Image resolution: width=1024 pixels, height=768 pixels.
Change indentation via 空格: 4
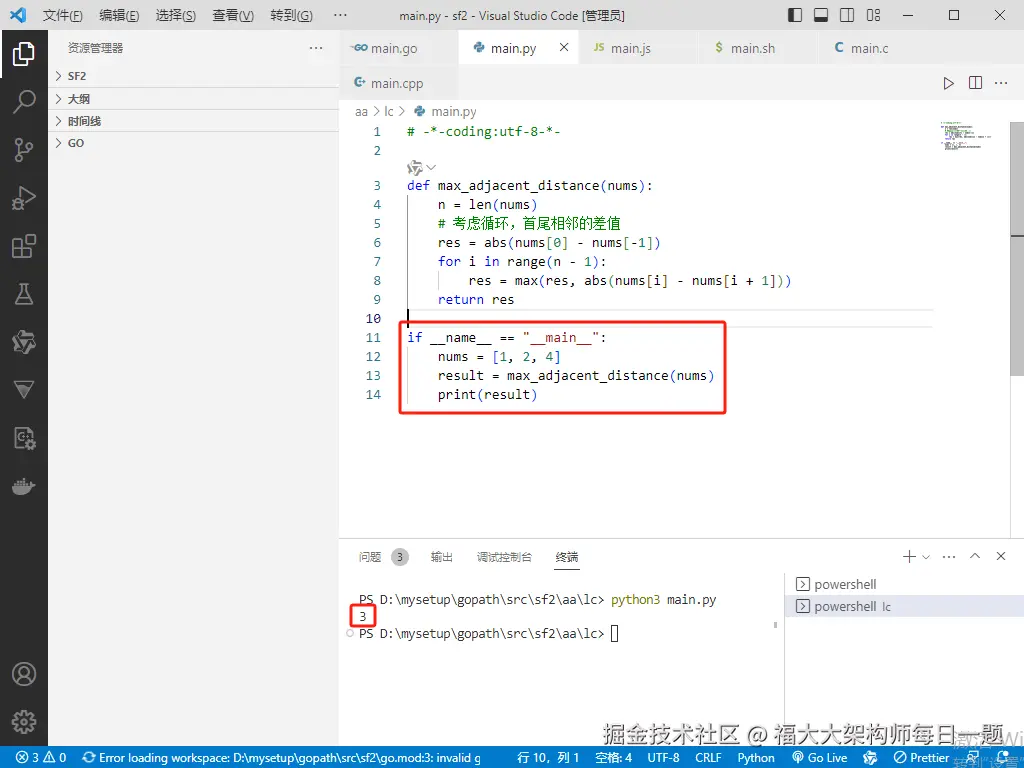click(613, 758)
